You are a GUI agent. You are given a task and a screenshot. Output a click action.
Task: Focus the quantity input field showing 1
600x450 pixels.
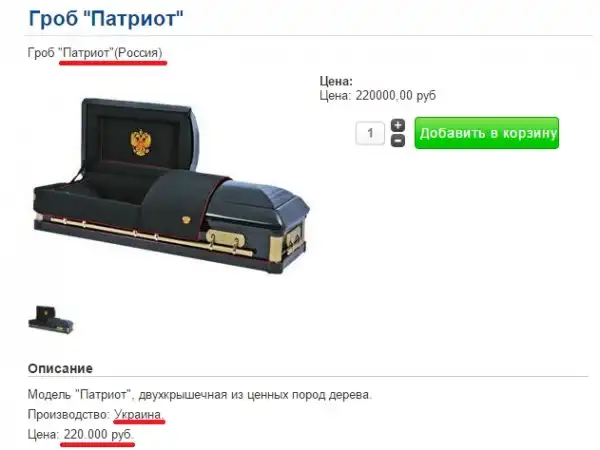pyautogui.click(x=370, y=133)
